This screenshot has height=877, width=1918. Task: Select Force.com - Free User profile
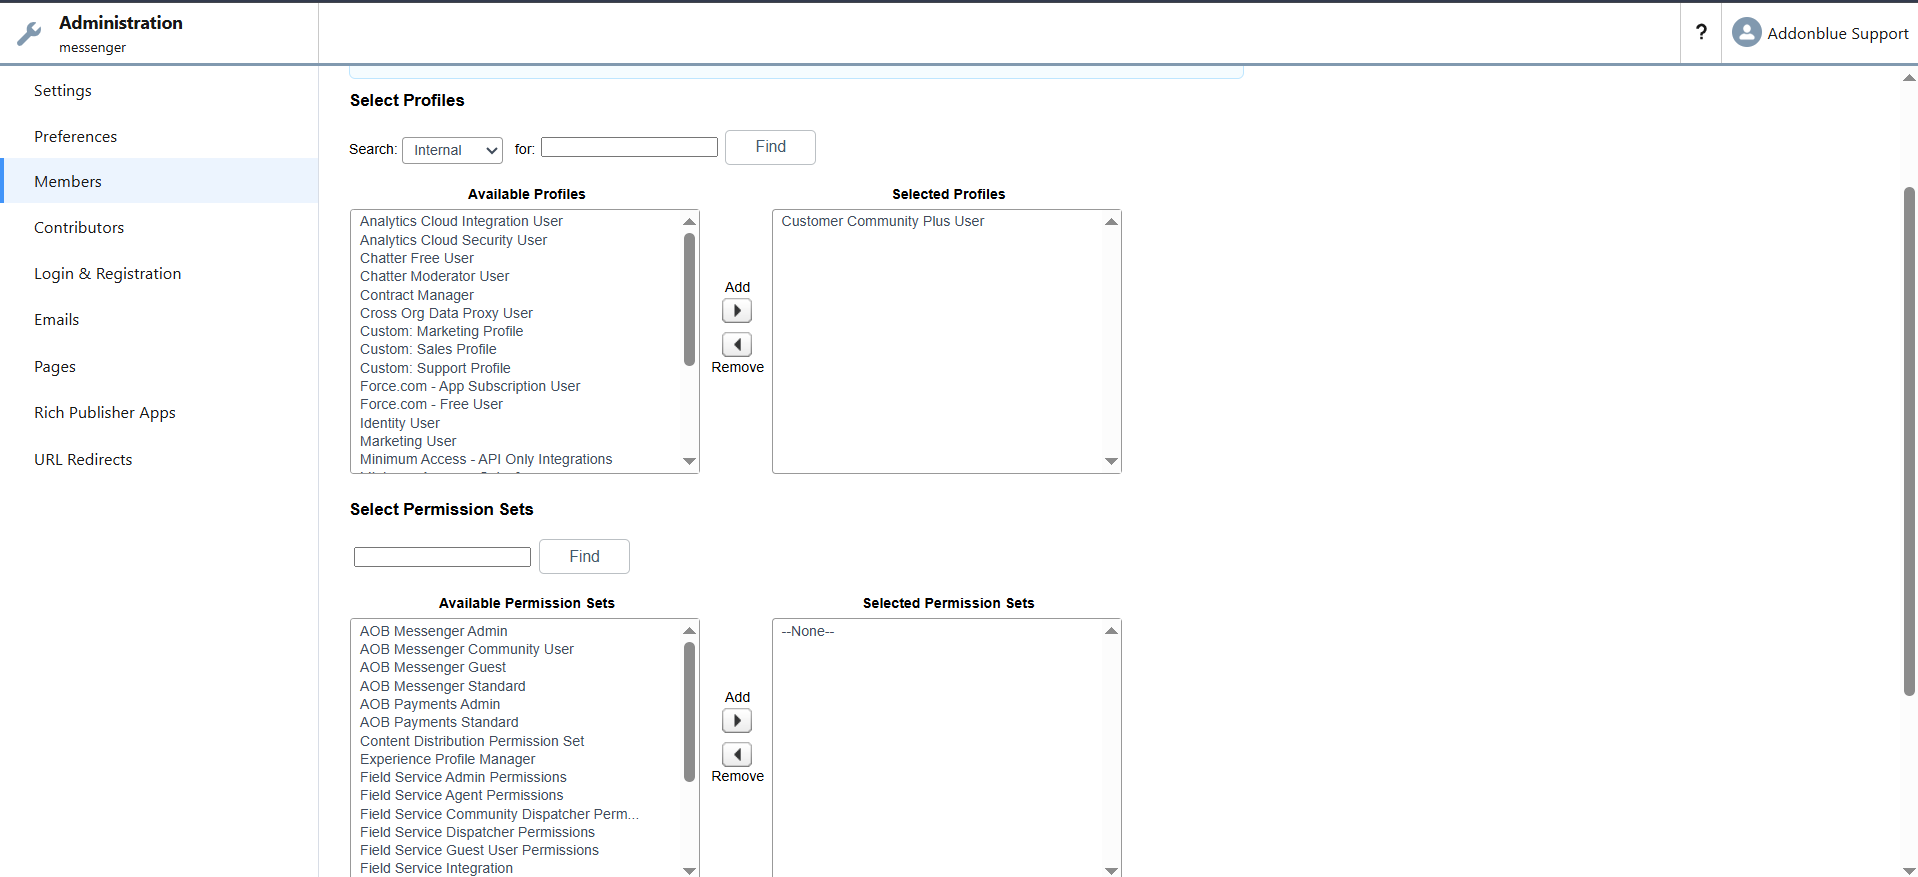point(431,404)
